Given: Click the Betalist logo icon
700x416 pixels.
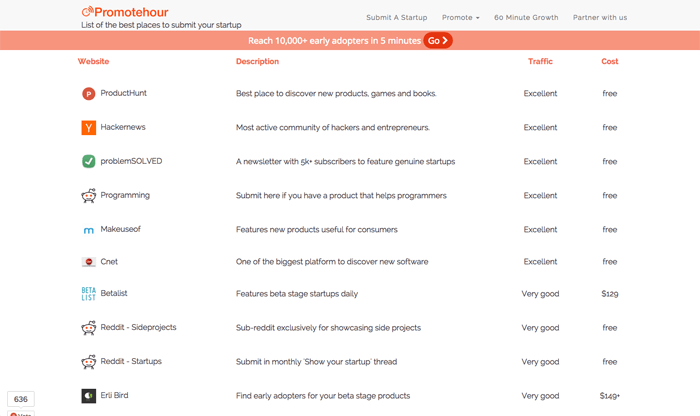Looking at the screenshot, I should (88, 294).
